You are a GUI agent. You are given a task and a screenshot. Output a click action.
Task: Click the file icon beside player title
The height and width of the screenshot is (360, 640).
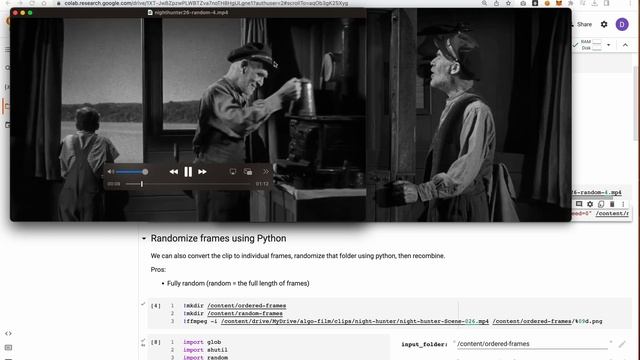tap(150, 13)
